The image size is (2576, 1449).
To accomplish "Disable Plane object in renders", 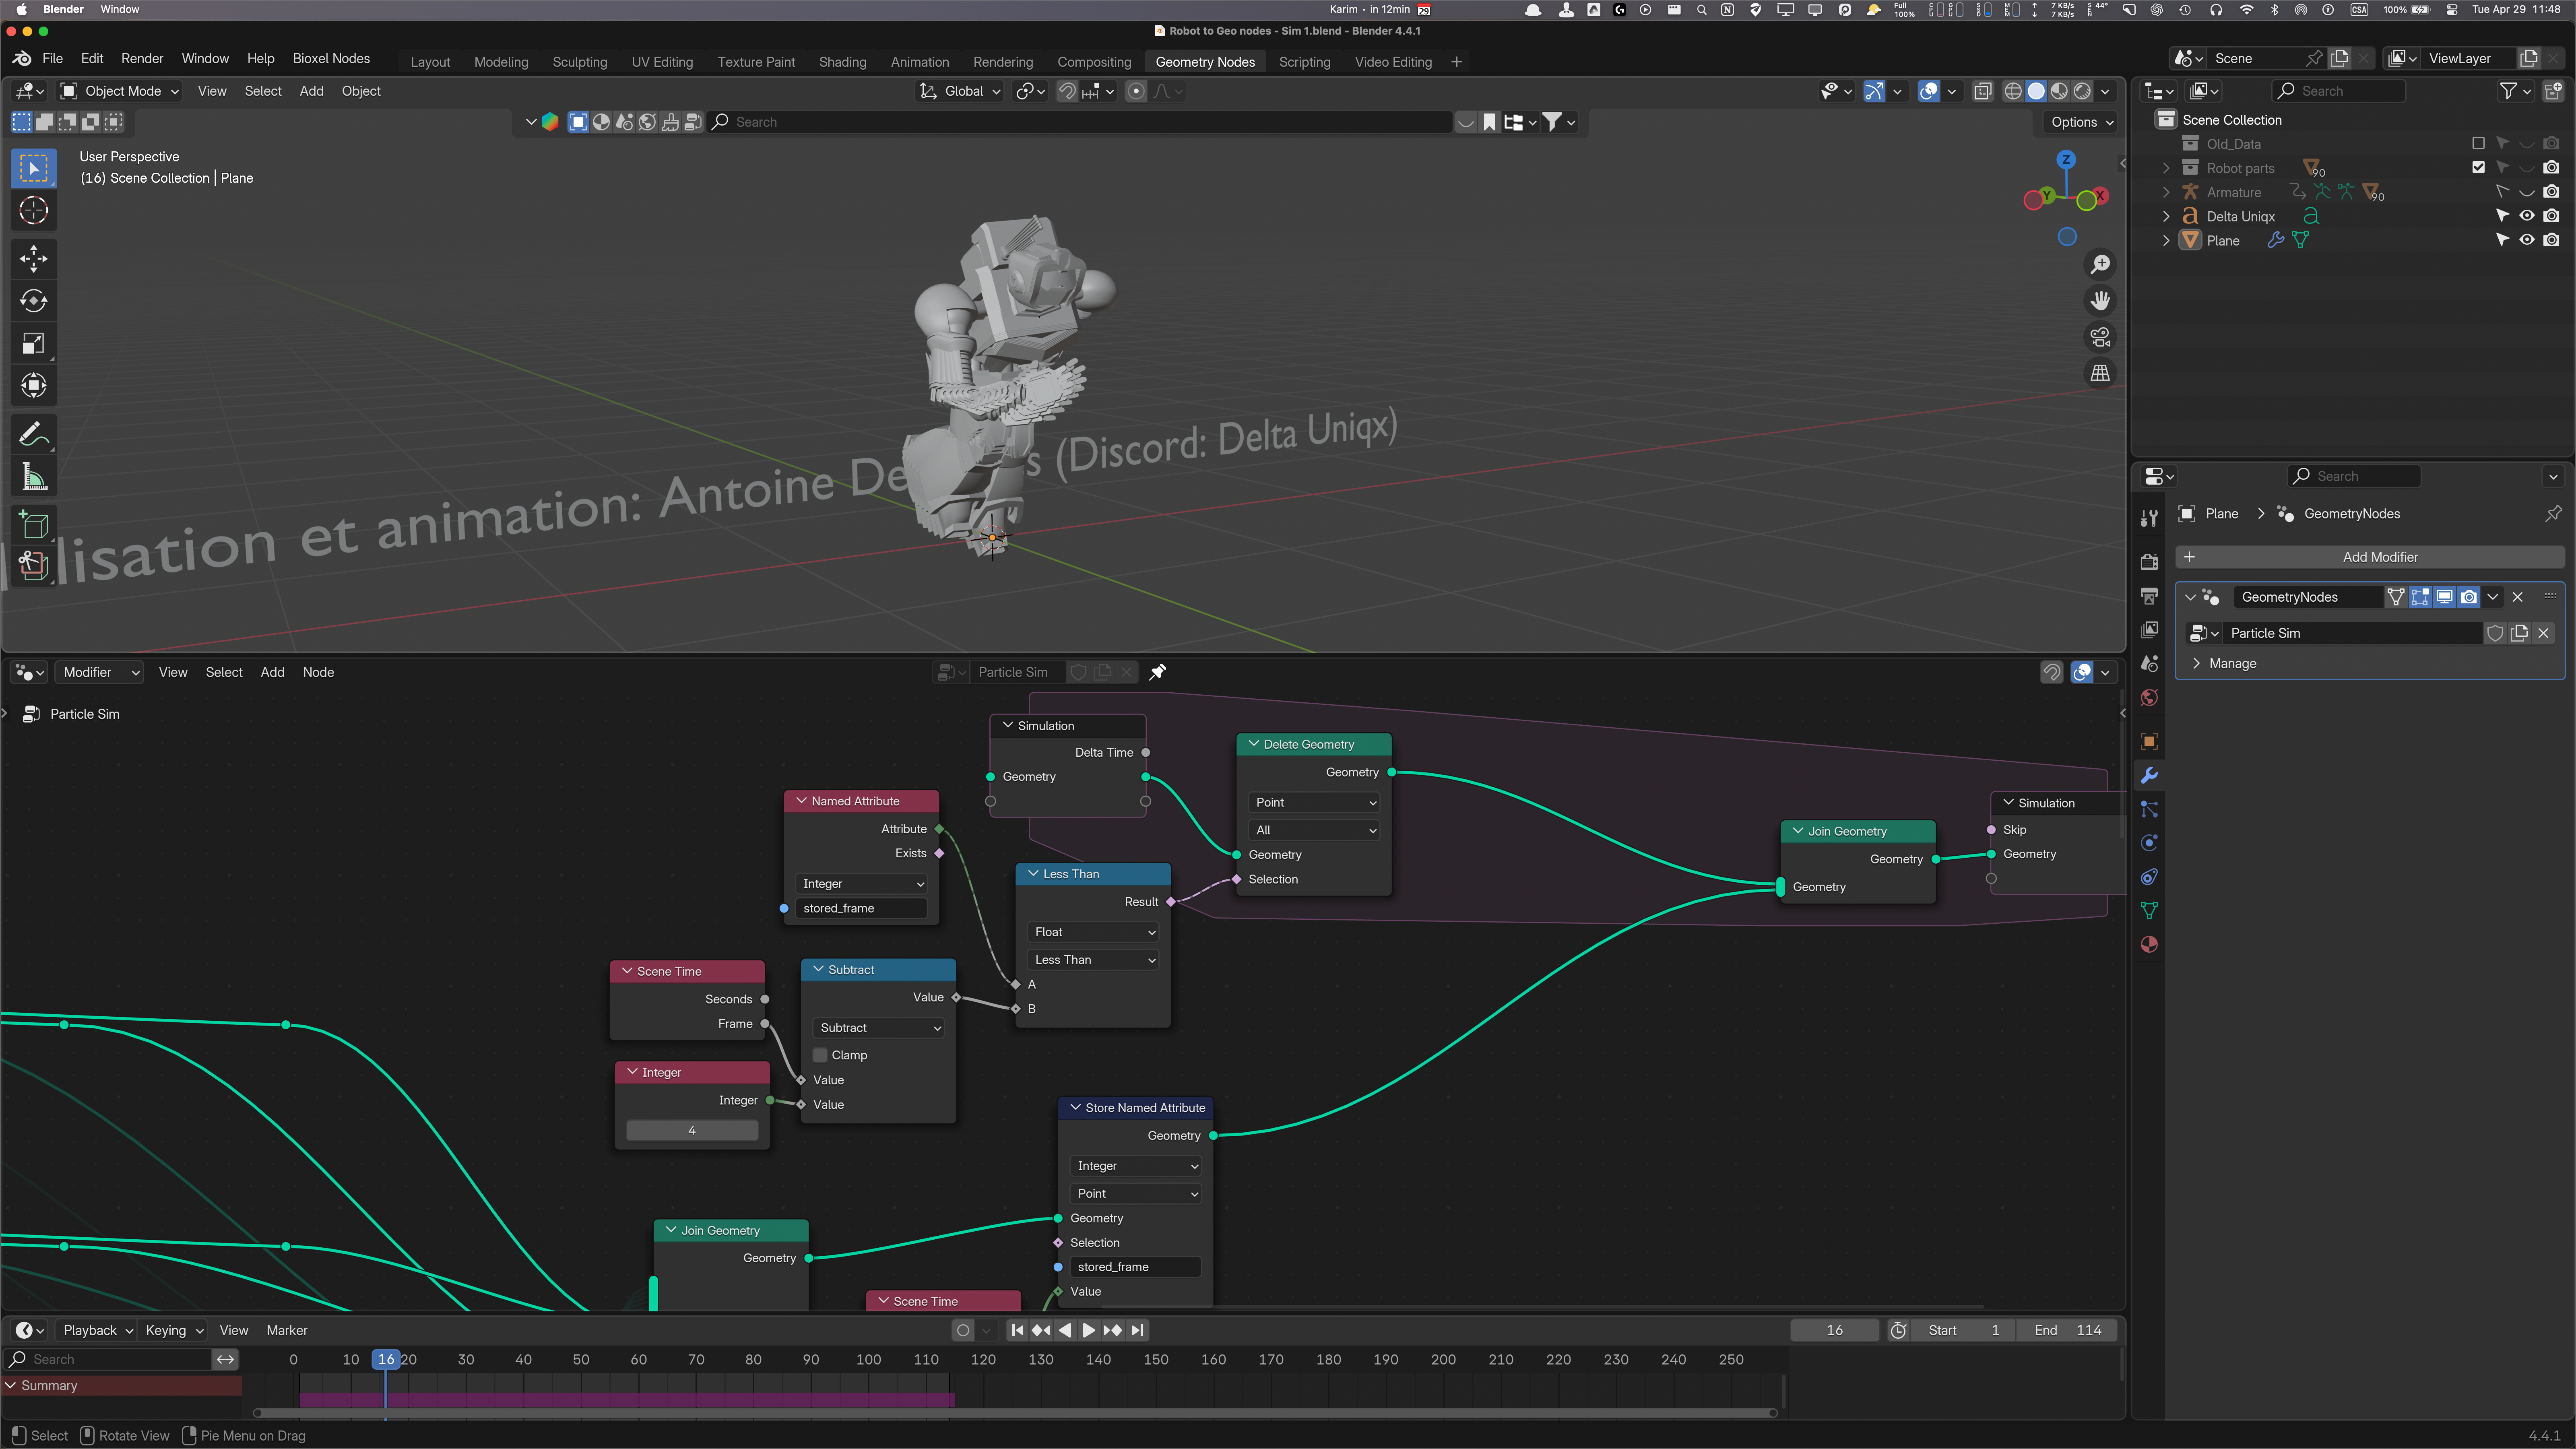I will pyautogui.click(x=2552, y=240).
